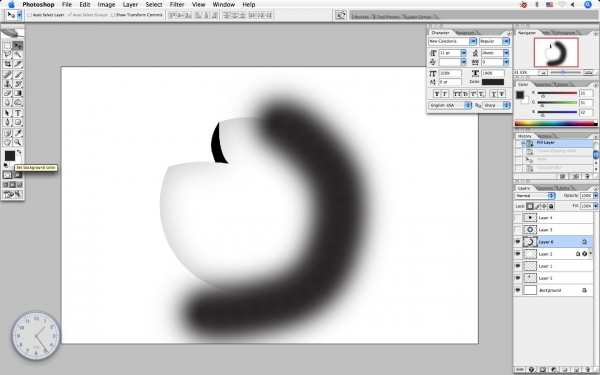Click the red R color slider
Screen dimensions: 600x375
coord(557,93)
